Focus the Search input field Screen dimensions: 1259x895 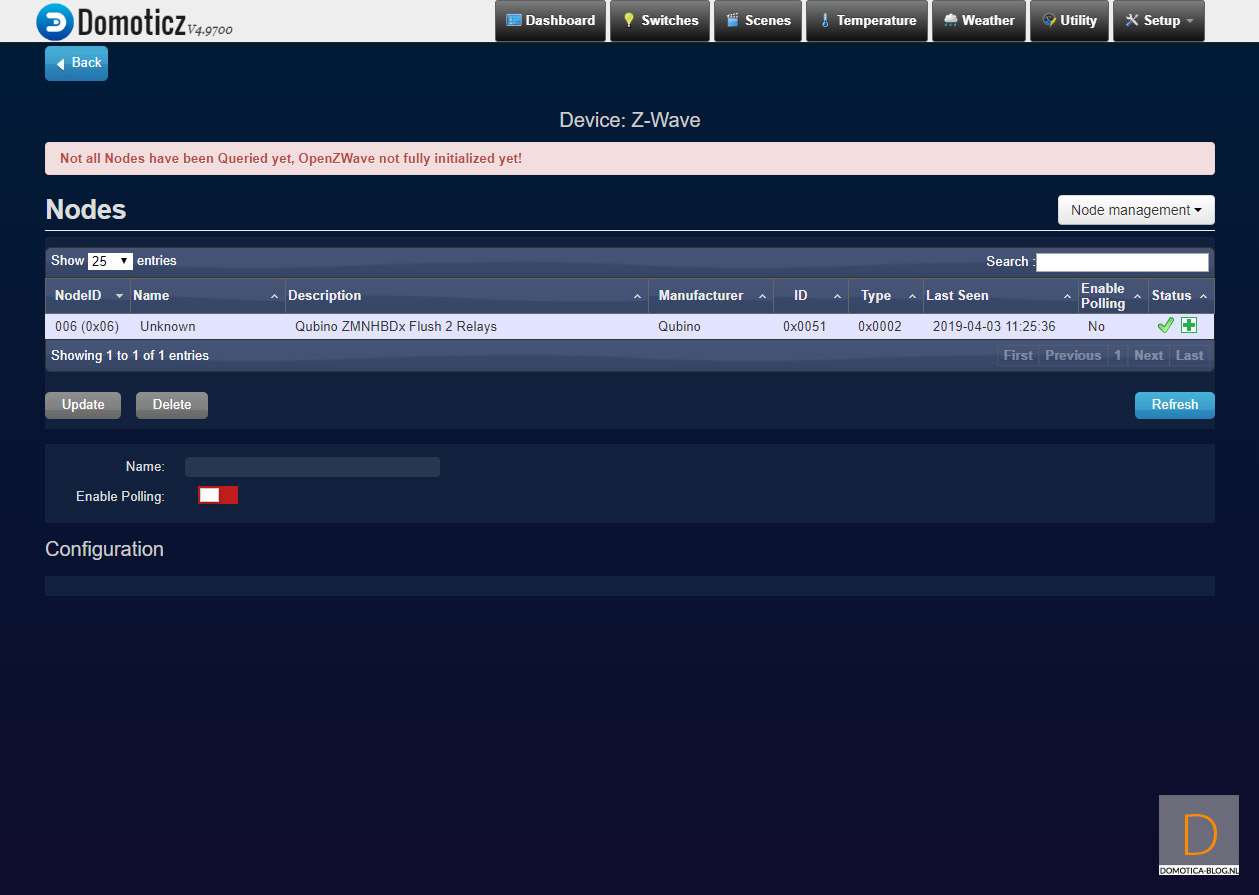click(x=1122, y=262)
